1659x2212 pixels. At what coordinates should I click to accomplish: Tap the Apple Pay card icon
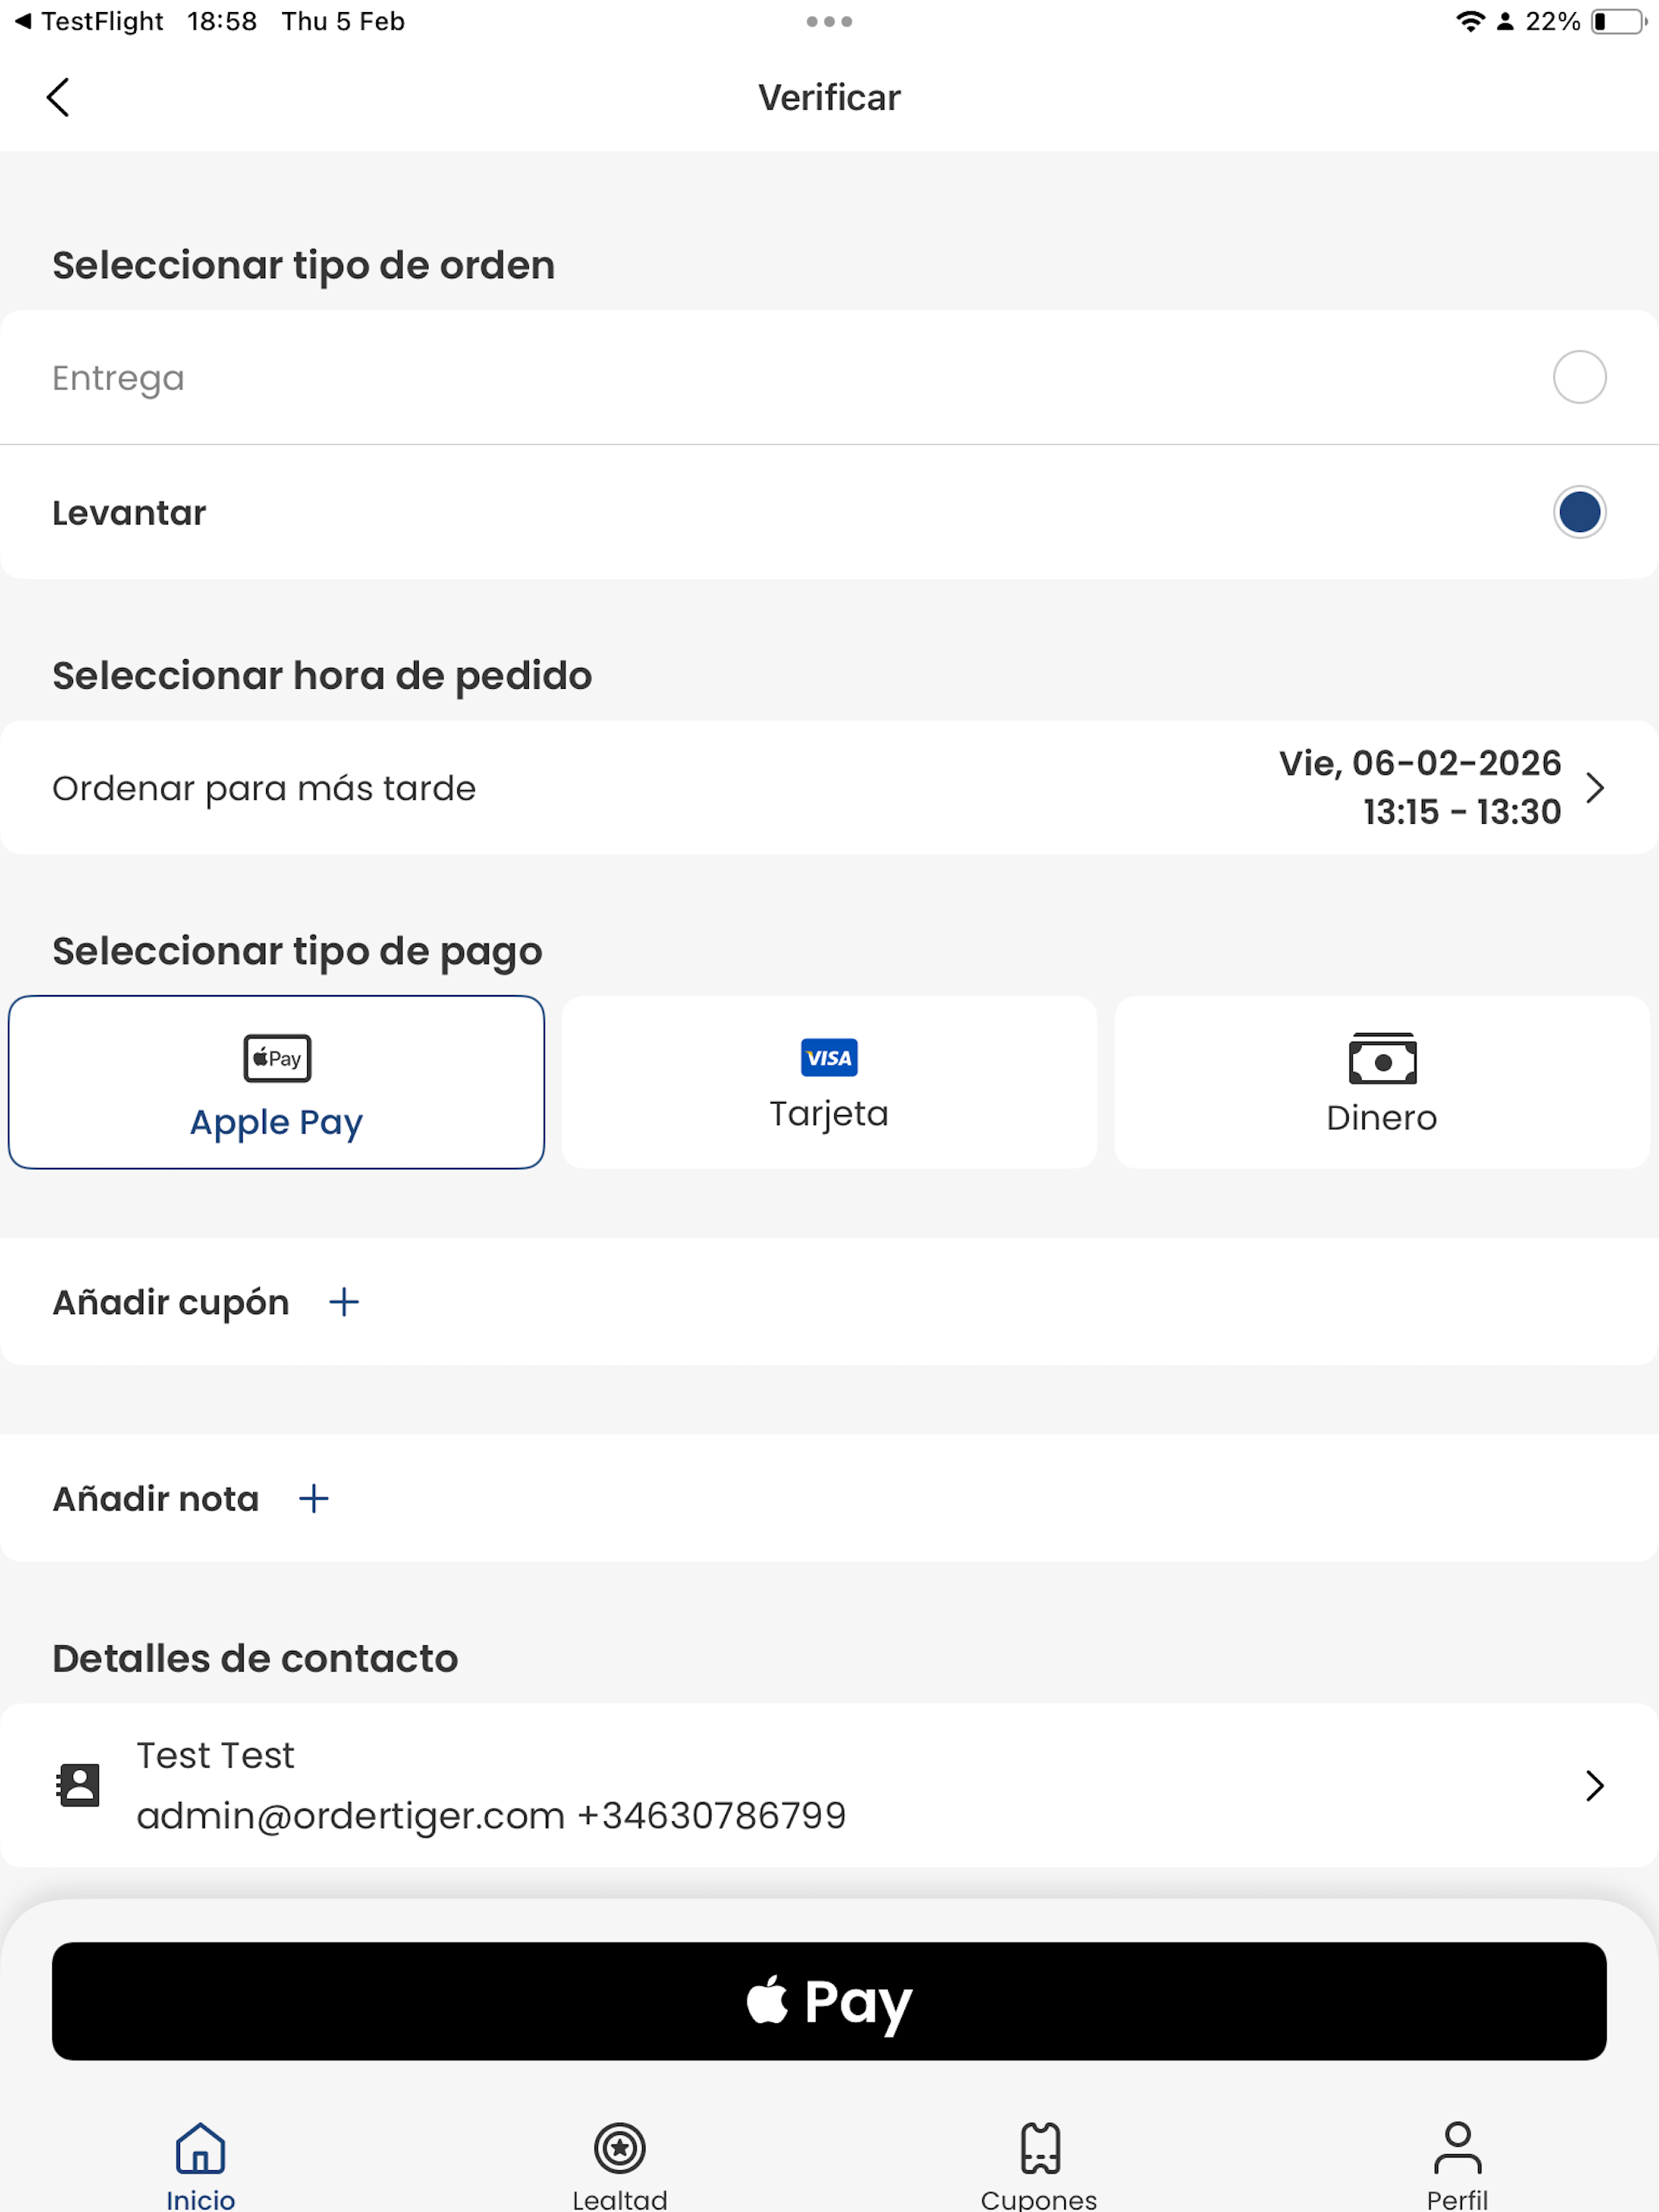[x=277, y=1058]
